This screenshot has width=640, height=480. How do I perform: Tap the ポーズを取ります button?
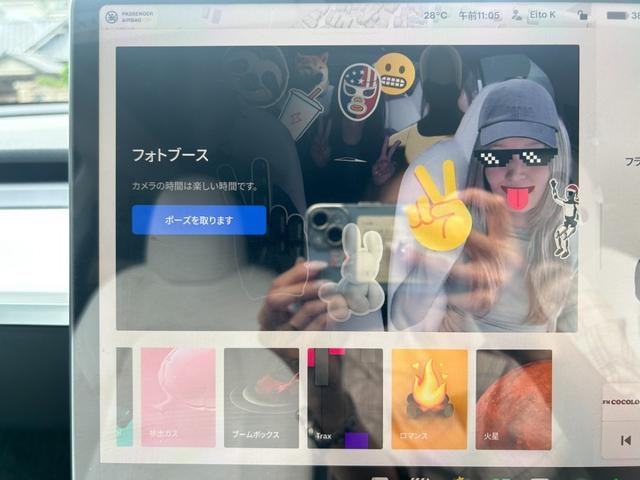tap(199, 220)
